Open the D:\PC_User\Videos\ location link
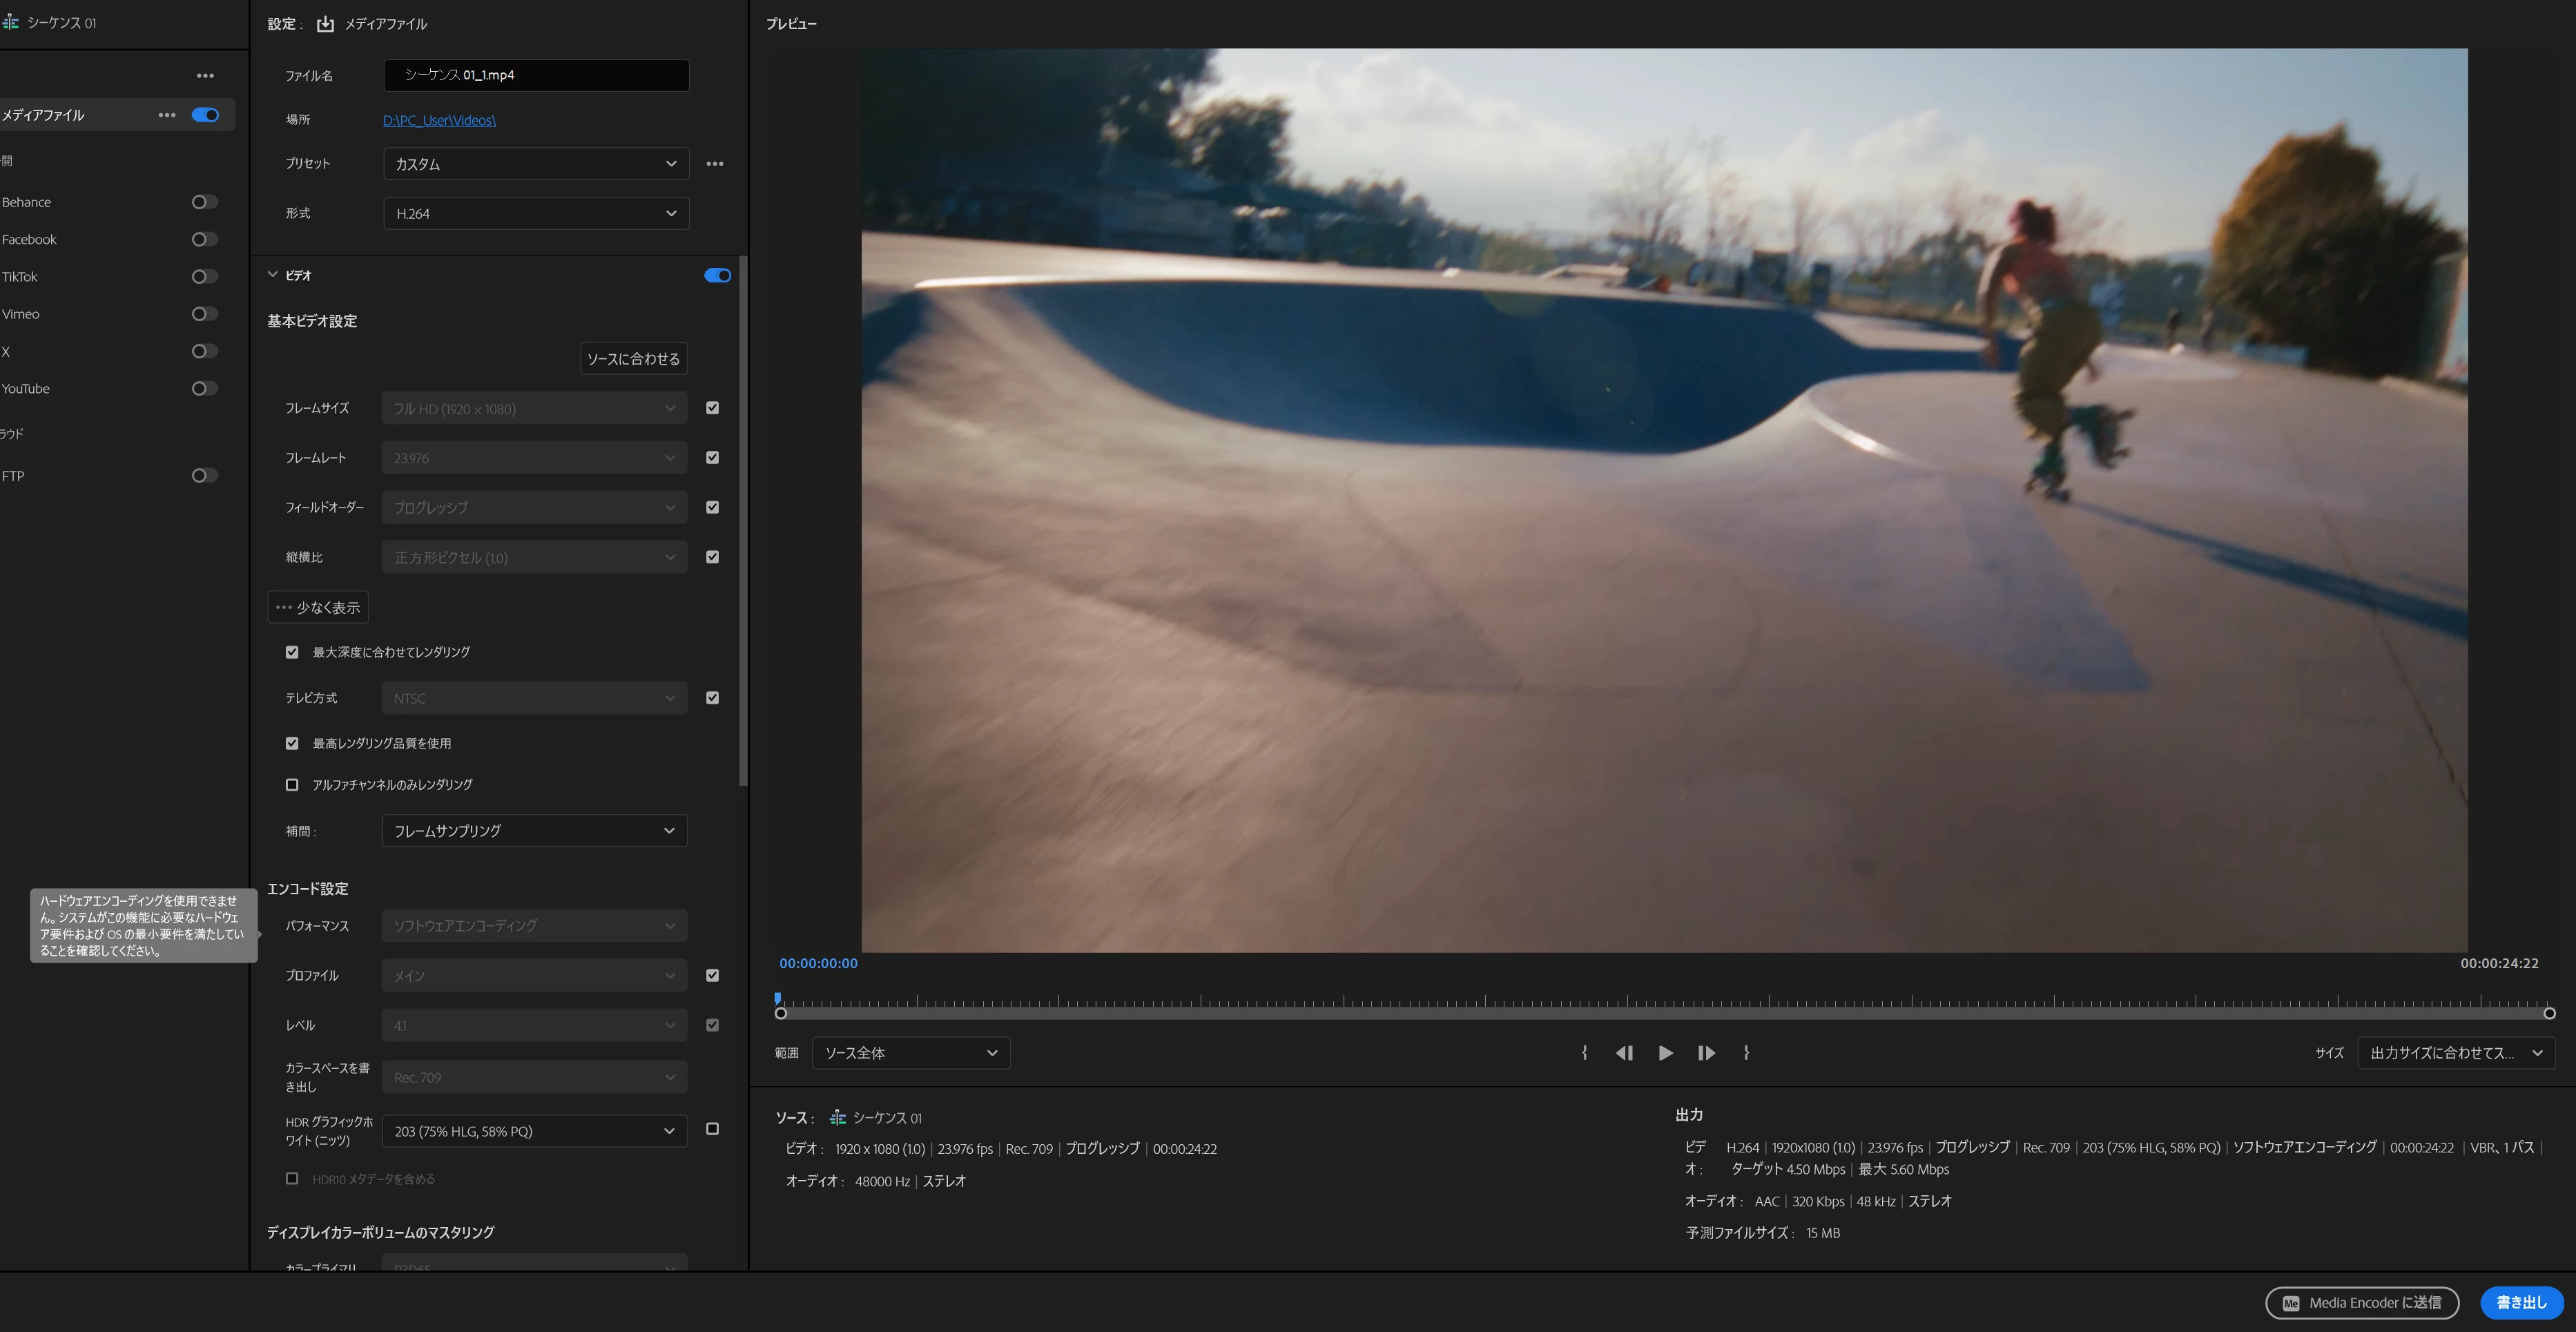 439,120
